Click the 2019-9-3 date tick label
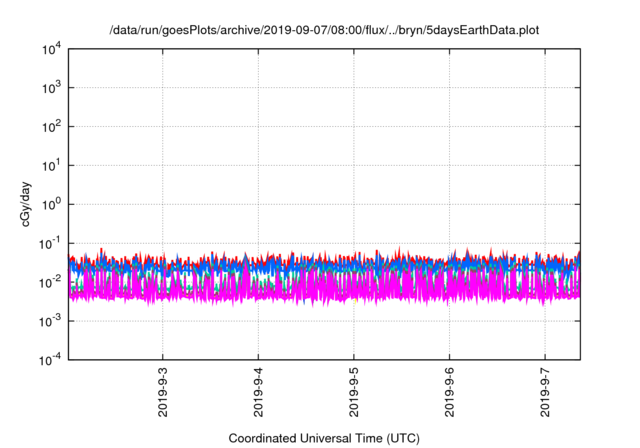640x448 pixels. click(162, 392)
